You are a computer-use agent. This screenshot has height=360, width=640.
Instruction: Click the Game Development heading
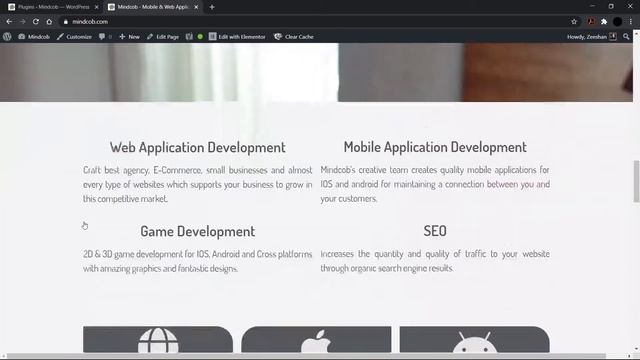tap(198, 231)
